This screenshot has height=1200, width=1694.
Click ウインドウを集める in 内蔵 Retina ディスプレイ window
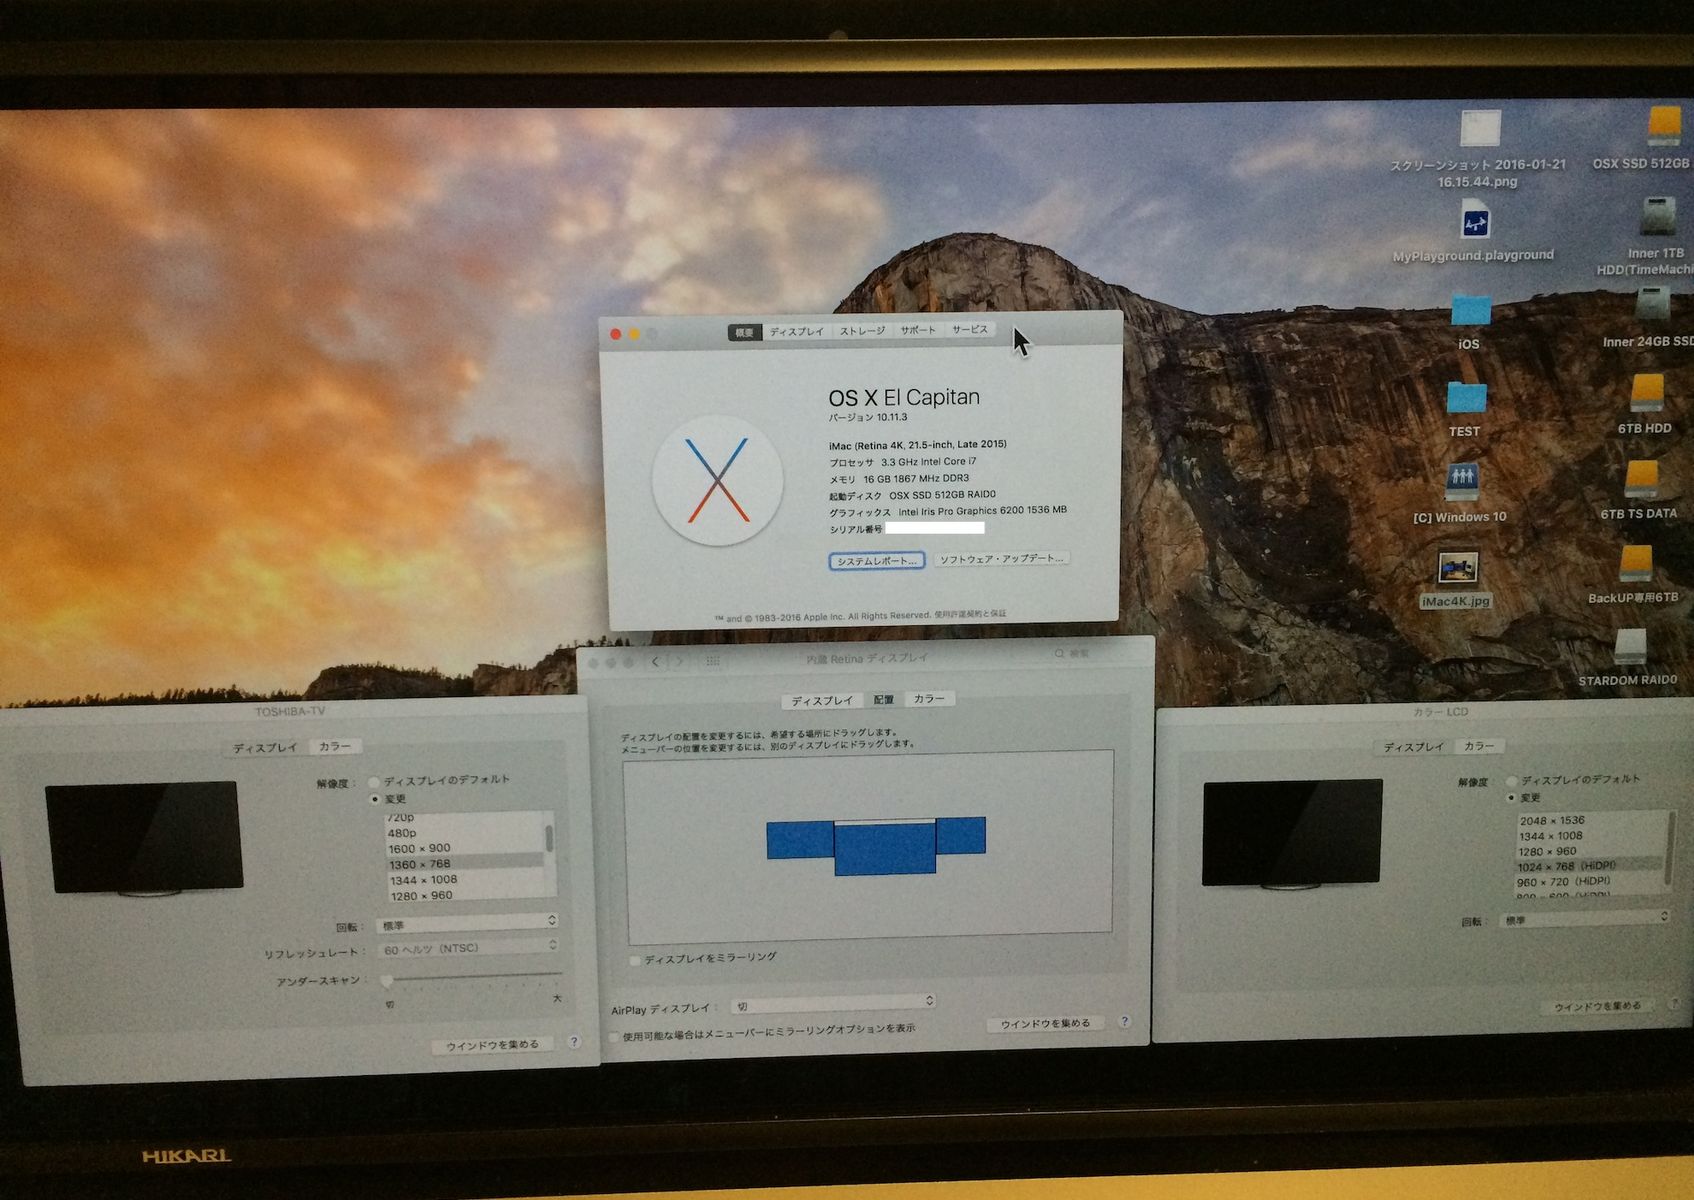click(x=1046, y=1024)
